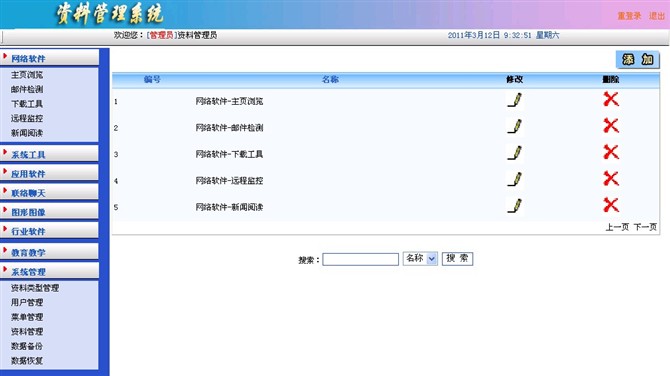Expand the 联络聊天 menu section
The image size is (670, 376).
click(x=50, y=192)
